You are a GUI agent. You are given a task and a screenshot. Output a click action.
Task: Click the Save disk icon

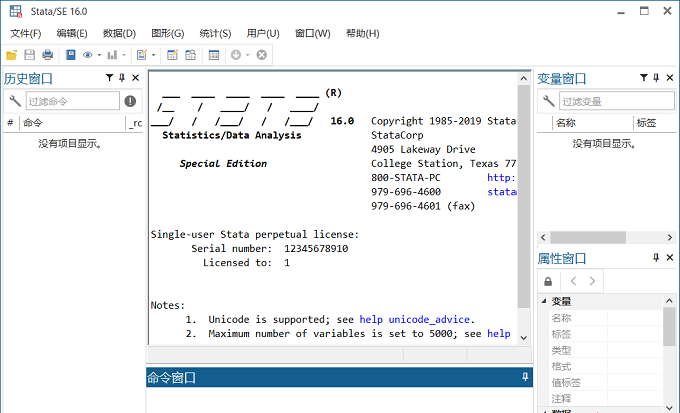(x=29, y=55)
